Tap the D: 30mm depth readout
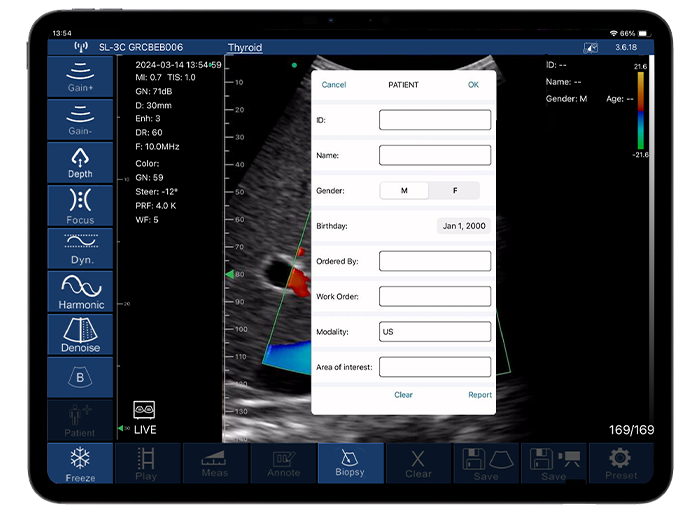Screen dimensions: 700x514 click(153, 105)
